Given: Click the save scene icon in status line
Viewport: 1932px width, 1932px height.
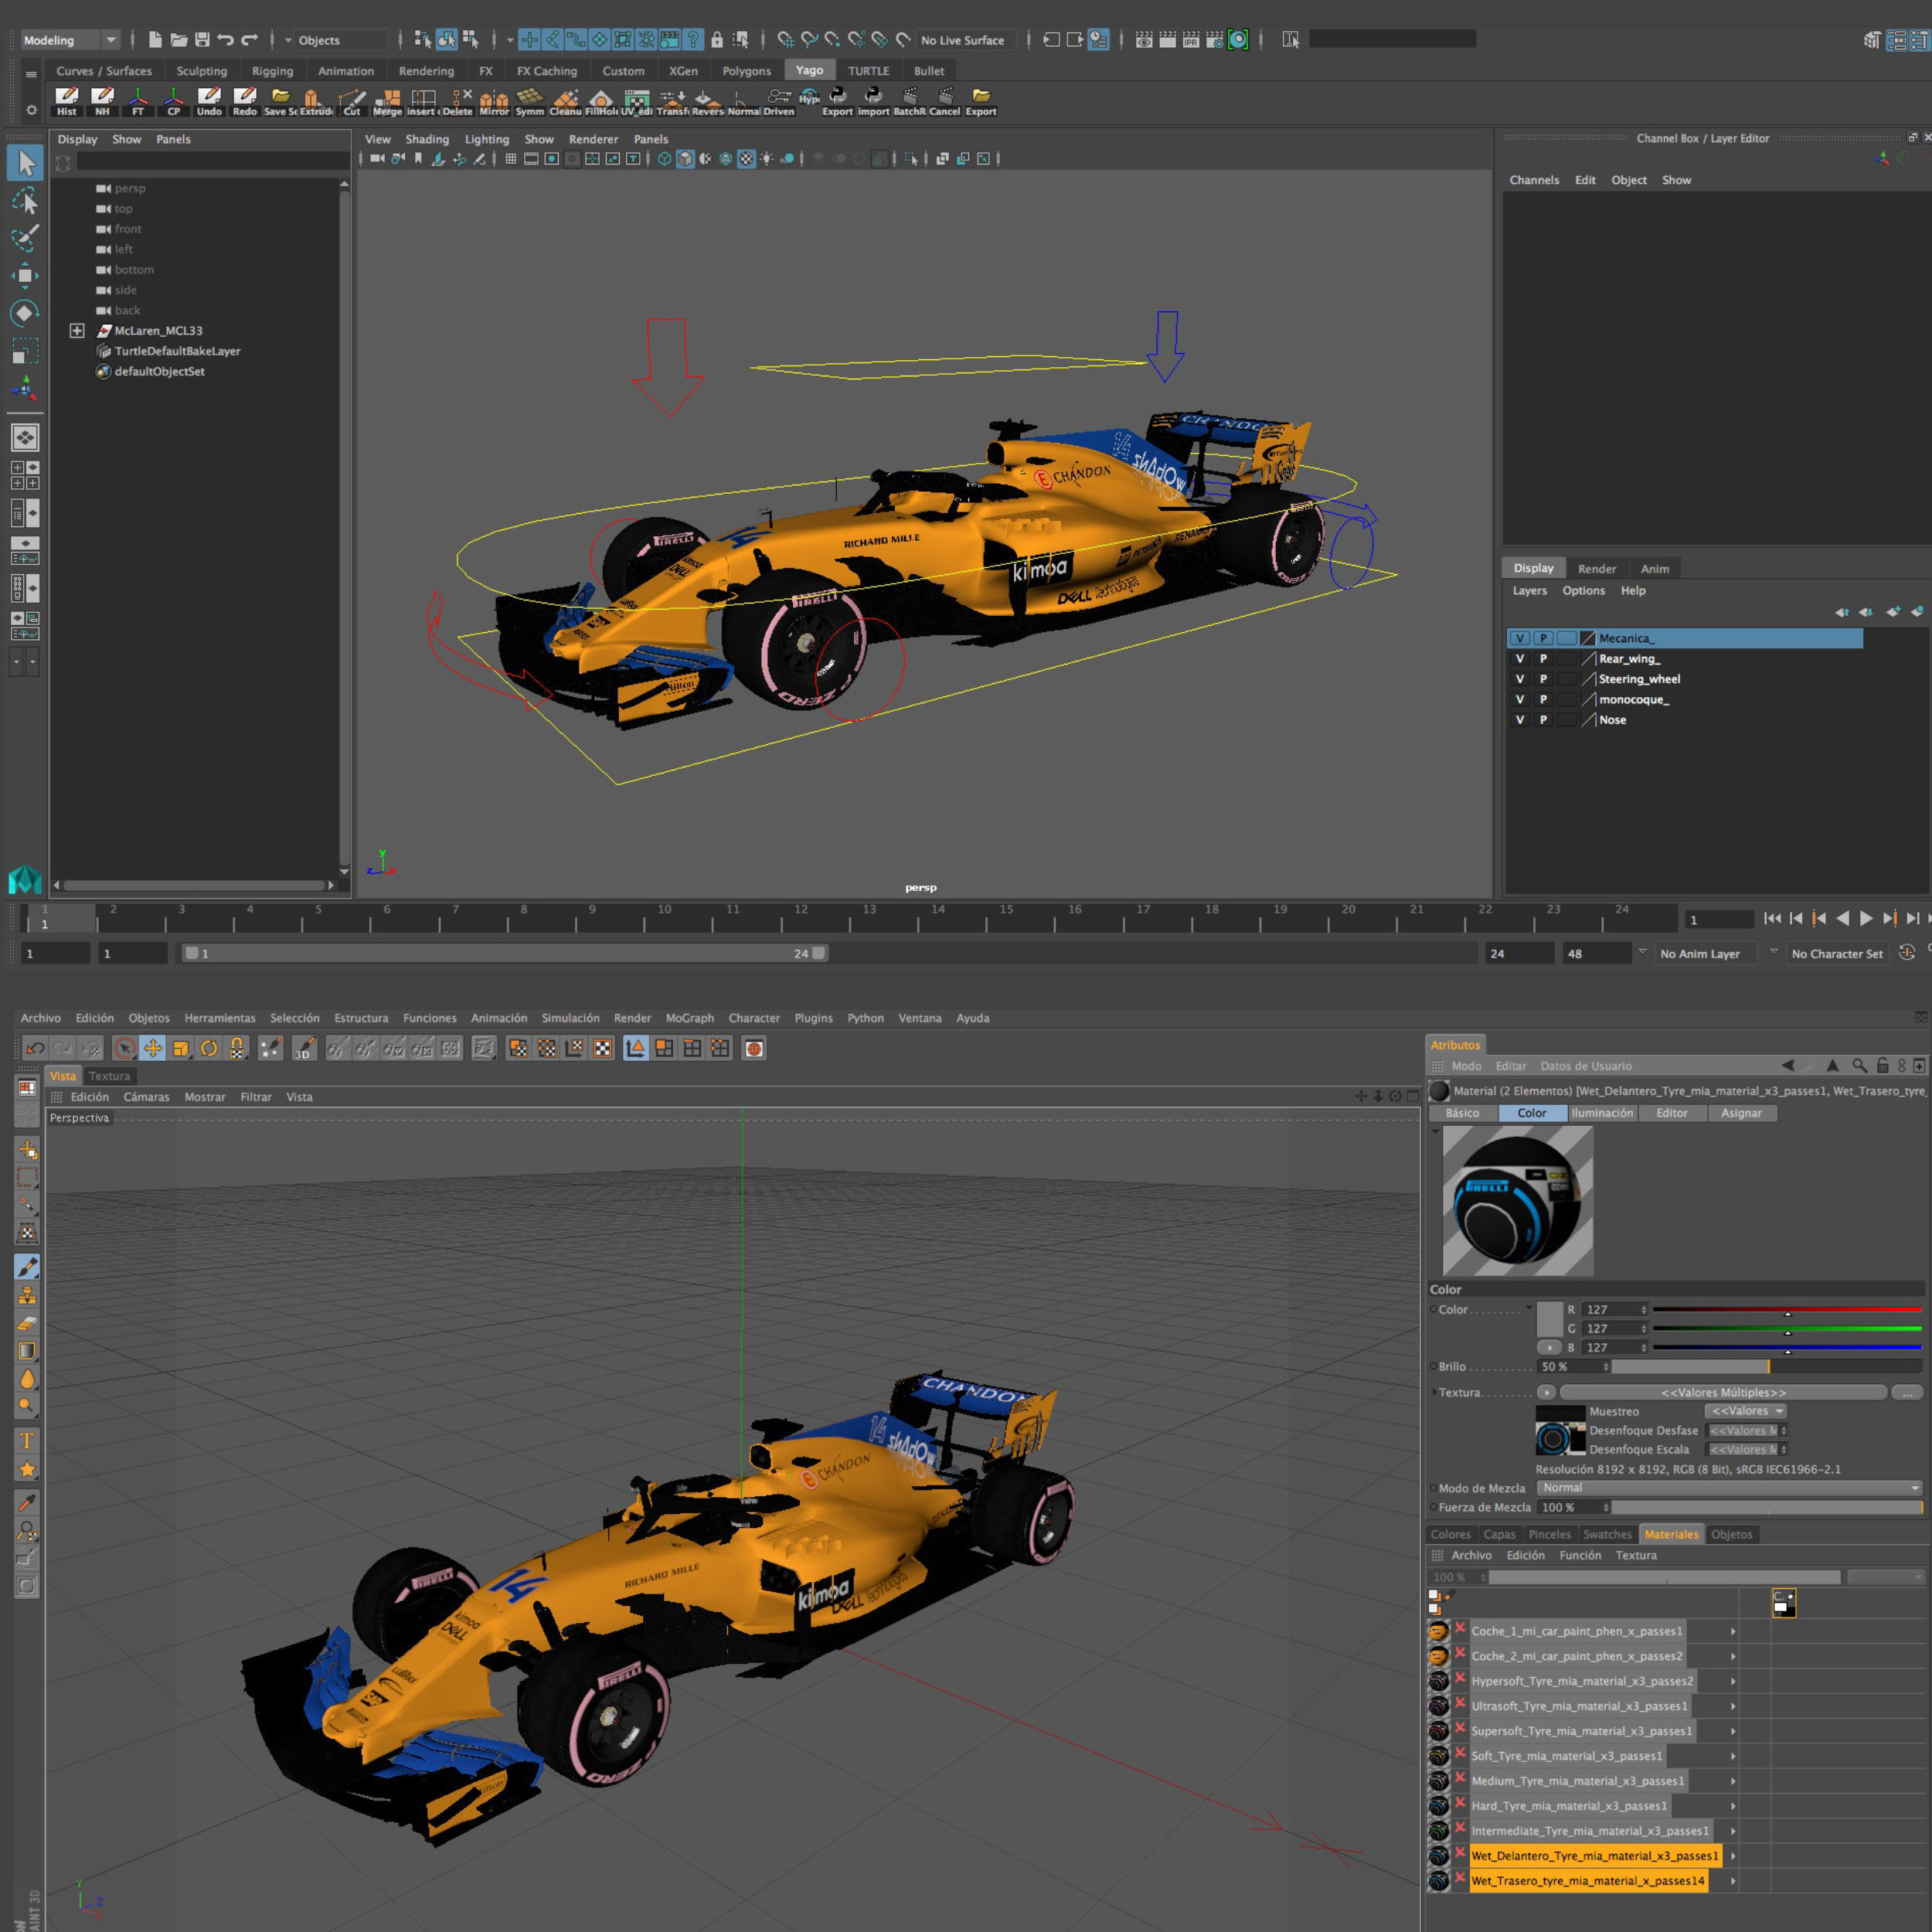Looking at the screenshot, I should pyautogui.click(x=202, y=40).
